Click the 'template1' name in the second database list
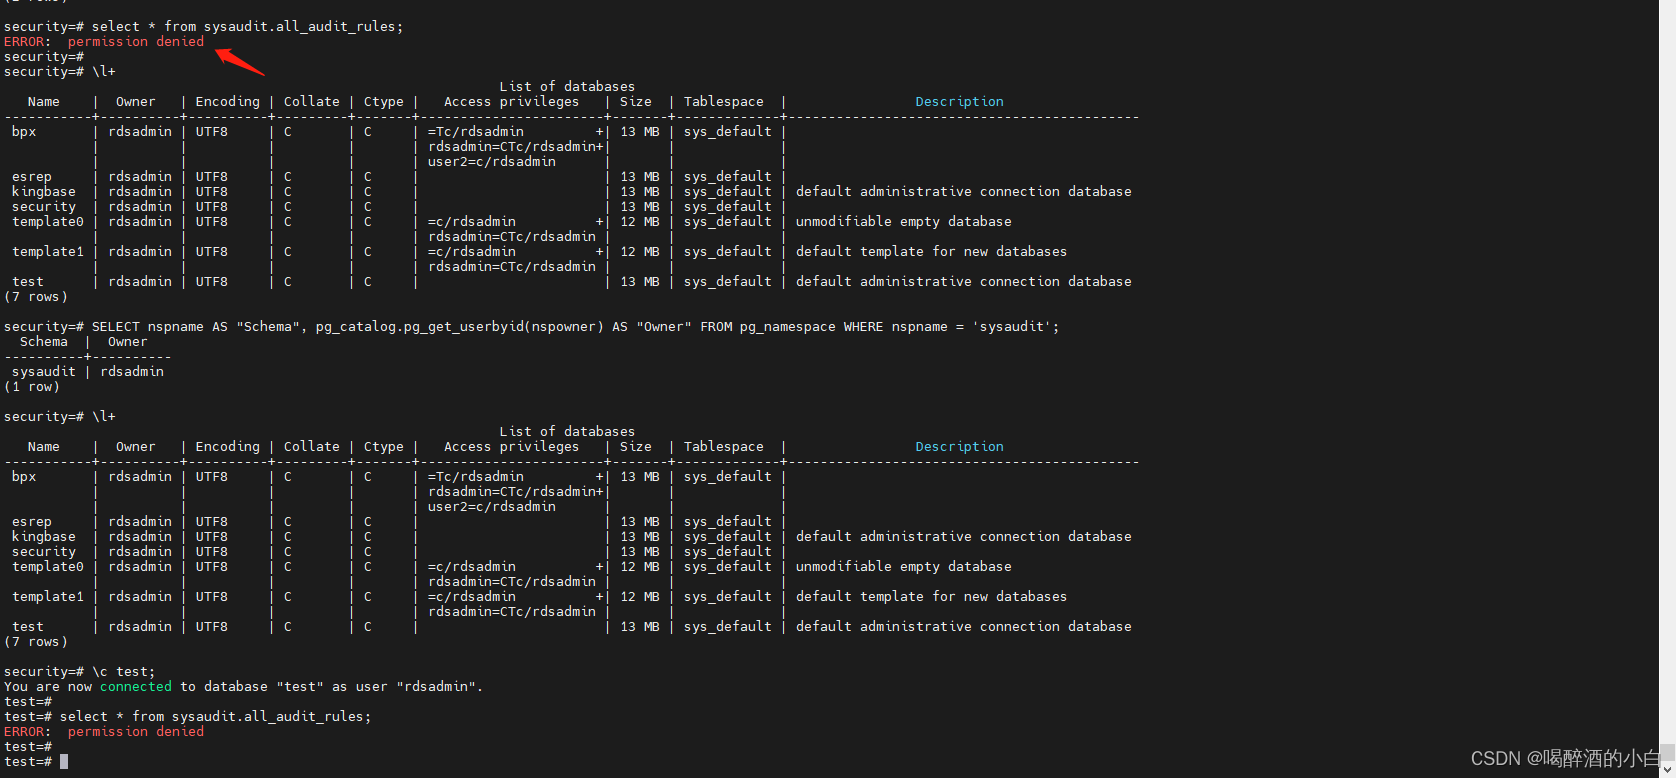1676x778 pixels. [48, 597]
